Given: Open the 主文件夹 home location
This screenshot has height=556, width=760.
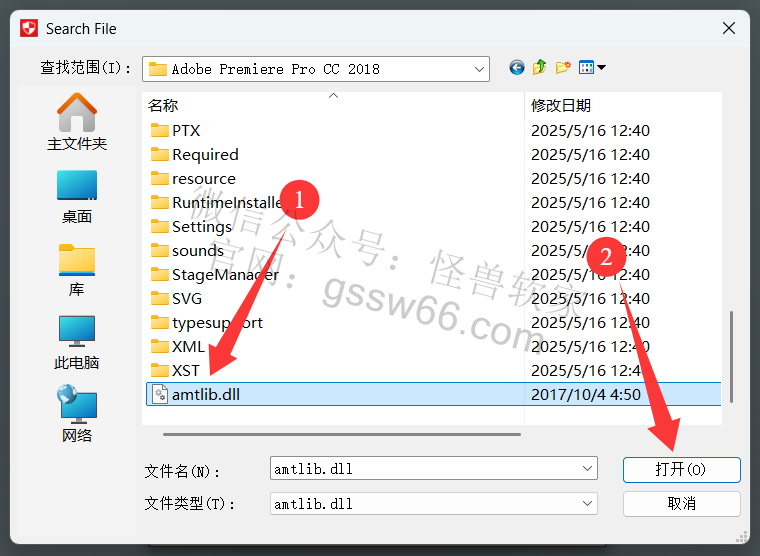Looking at the screenshot, I should [77, 122].
